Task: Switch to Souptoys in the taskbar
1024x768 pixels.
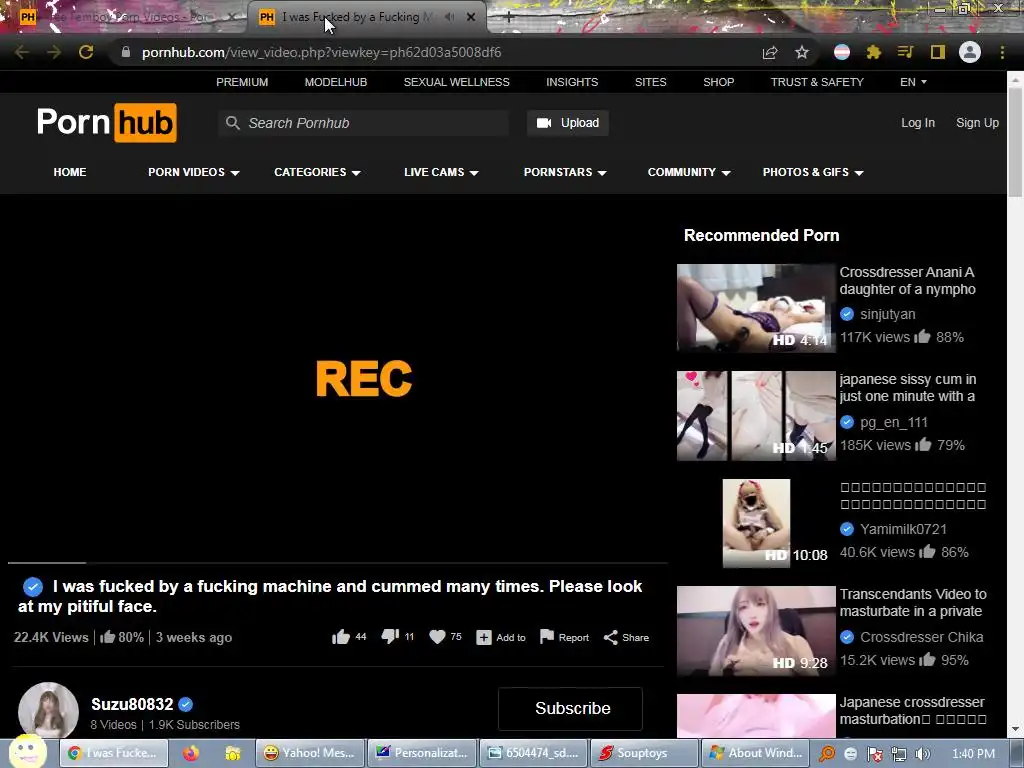Action: click(644, 753)
